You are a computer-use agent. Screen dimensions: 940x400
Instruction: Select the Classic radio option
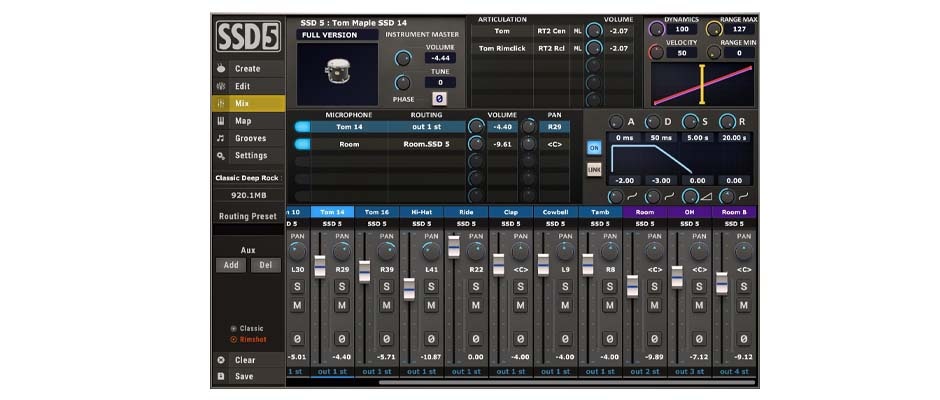[x=234, y=328]
